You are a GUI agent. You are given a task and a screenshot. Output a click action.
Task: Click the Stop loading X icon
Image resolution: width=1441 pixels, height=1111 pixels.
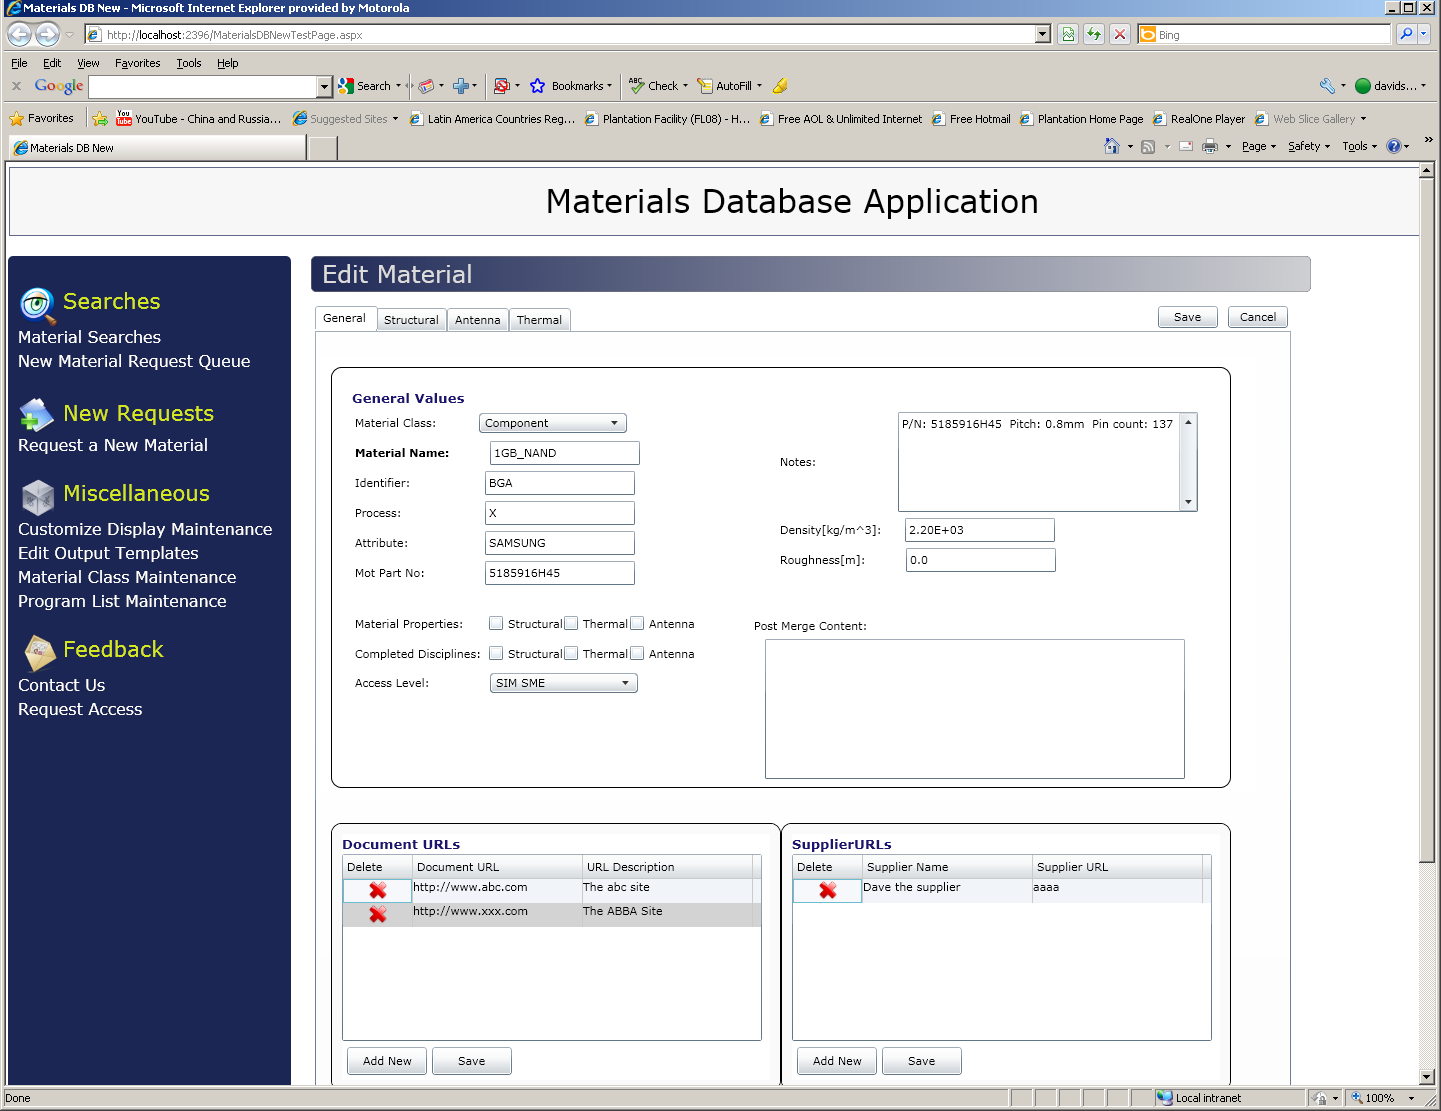[1120, 34]
